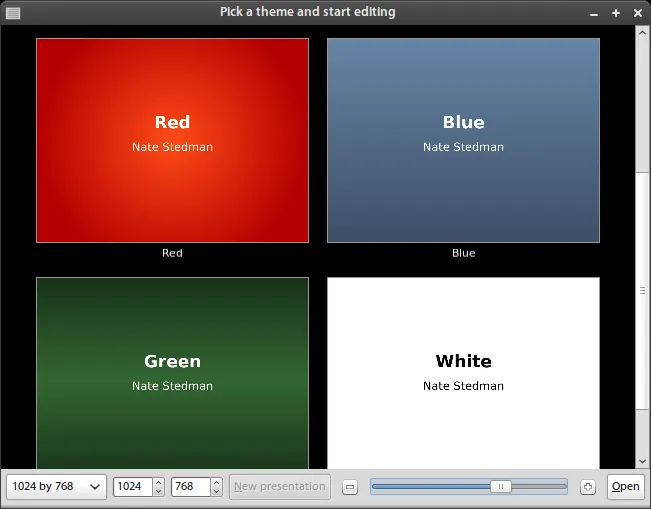Click the scrollbar up arrow
This screenshot has width=651, height=509.
pos(642,32)
